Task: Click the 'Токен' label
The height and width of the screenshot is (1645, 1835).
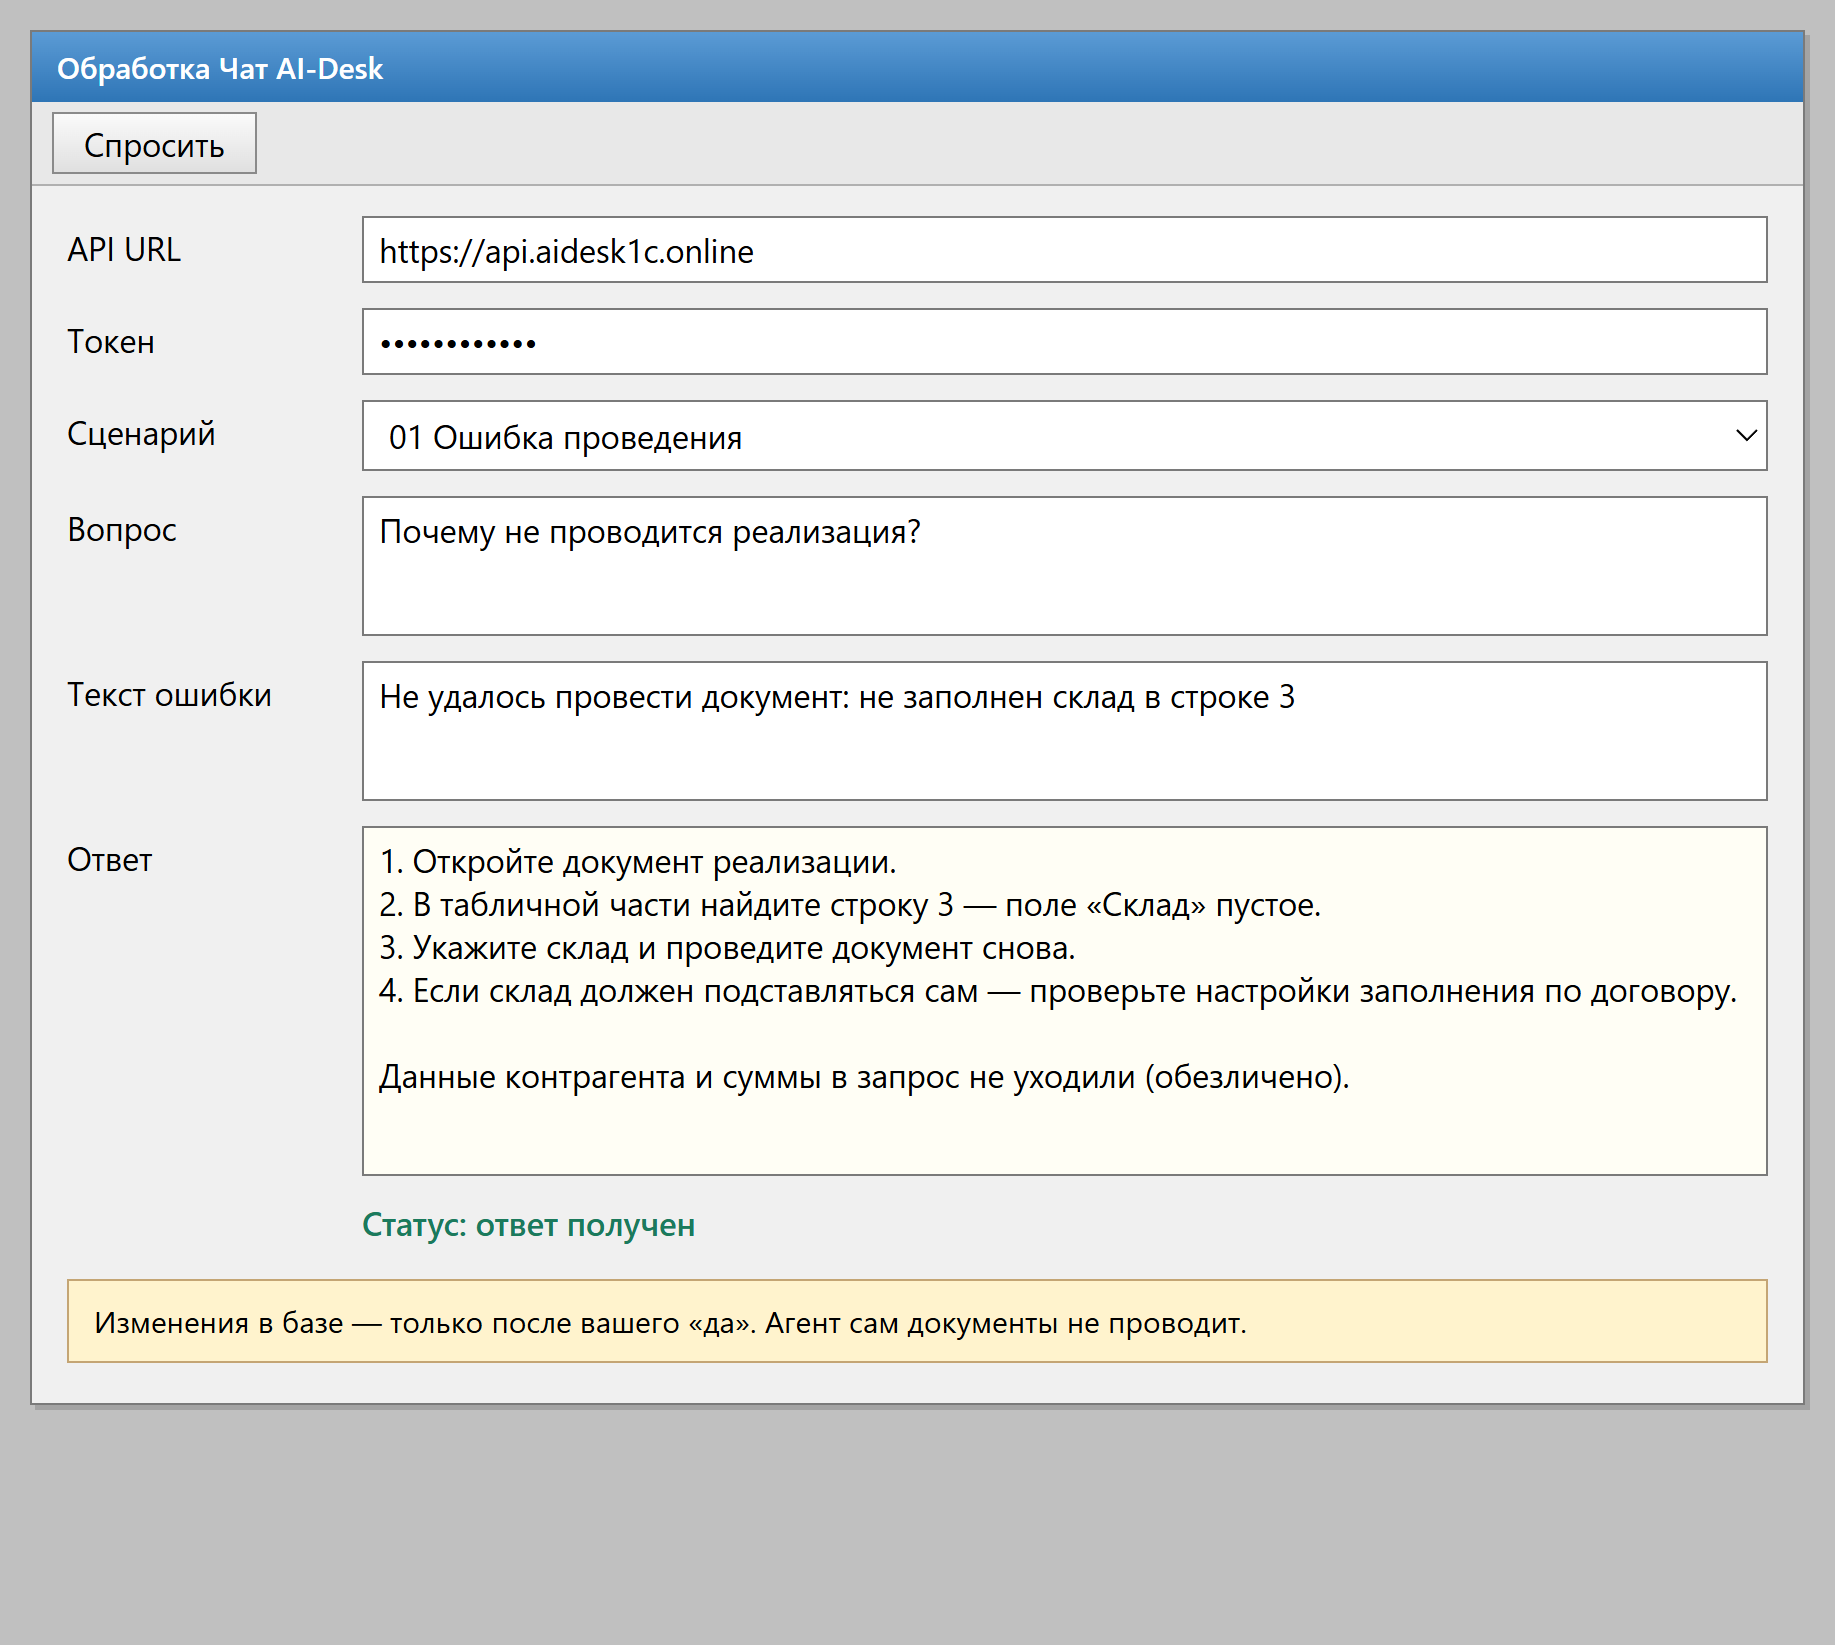Action: (111, 342)
